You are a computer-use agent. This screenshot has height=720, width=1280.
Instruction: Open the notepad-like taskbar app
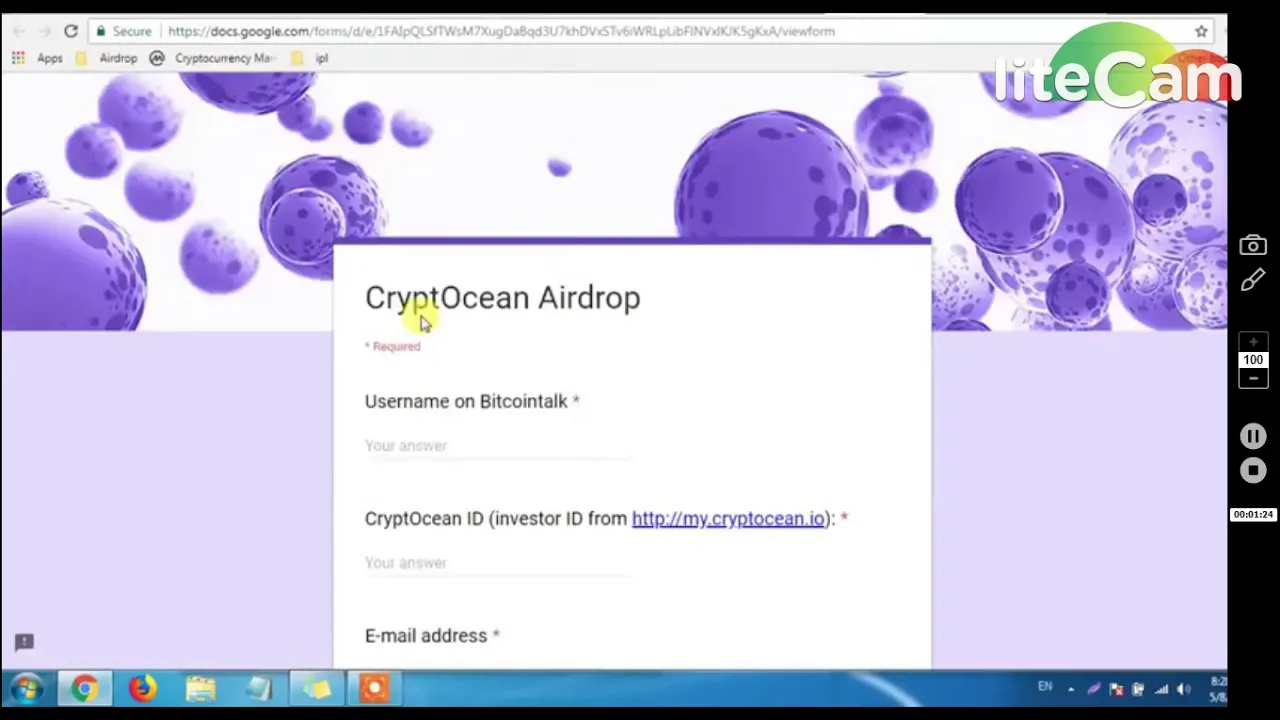[x=259, y=689]
